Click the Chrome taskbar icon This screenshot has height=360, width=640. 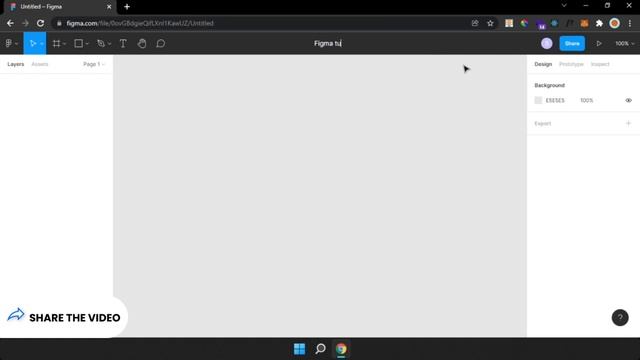341,349
